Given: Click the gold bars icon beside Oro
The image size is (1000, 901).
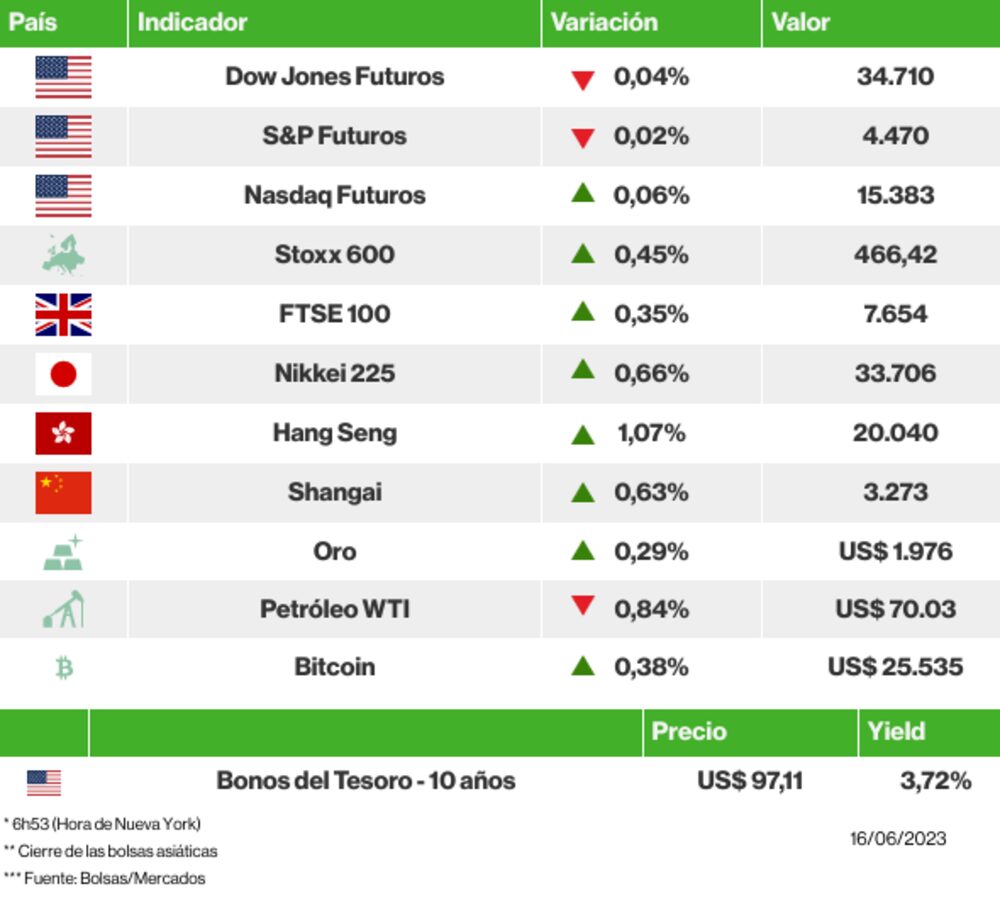Looking at the screenshot, I should (63, 552).
